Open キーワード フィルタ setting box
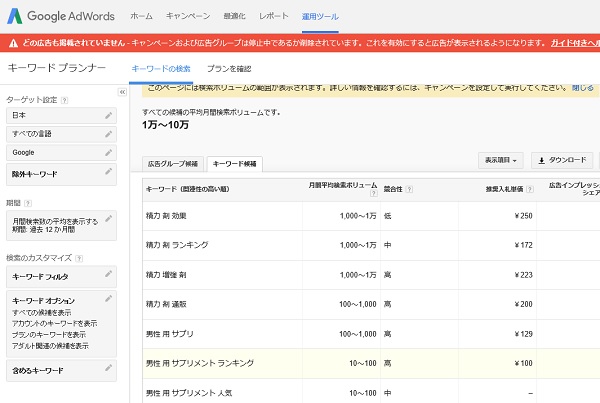 click(61, 277)
